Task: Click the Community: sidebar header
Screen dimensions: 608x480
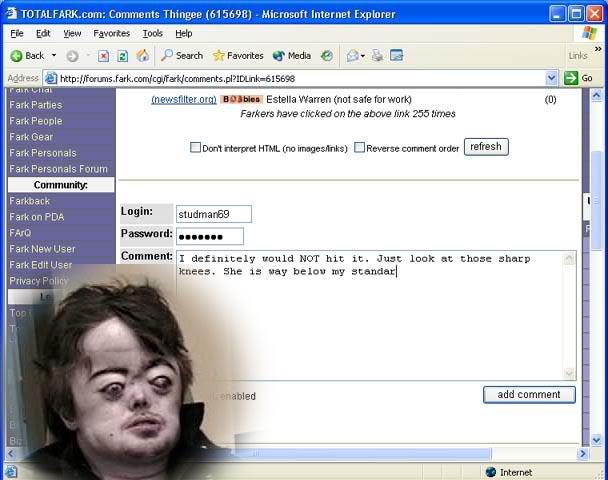Action: 61,185
